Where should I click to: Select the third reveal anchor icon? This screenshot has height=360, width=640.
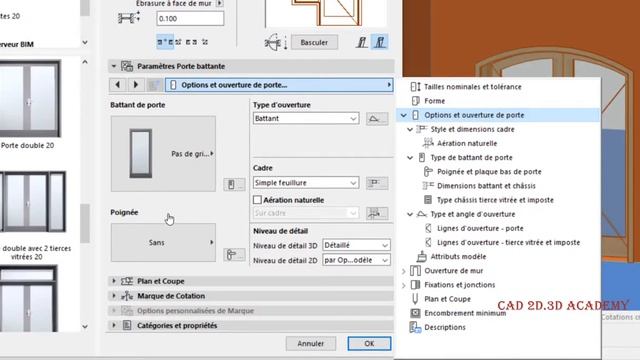pos(191,42)
